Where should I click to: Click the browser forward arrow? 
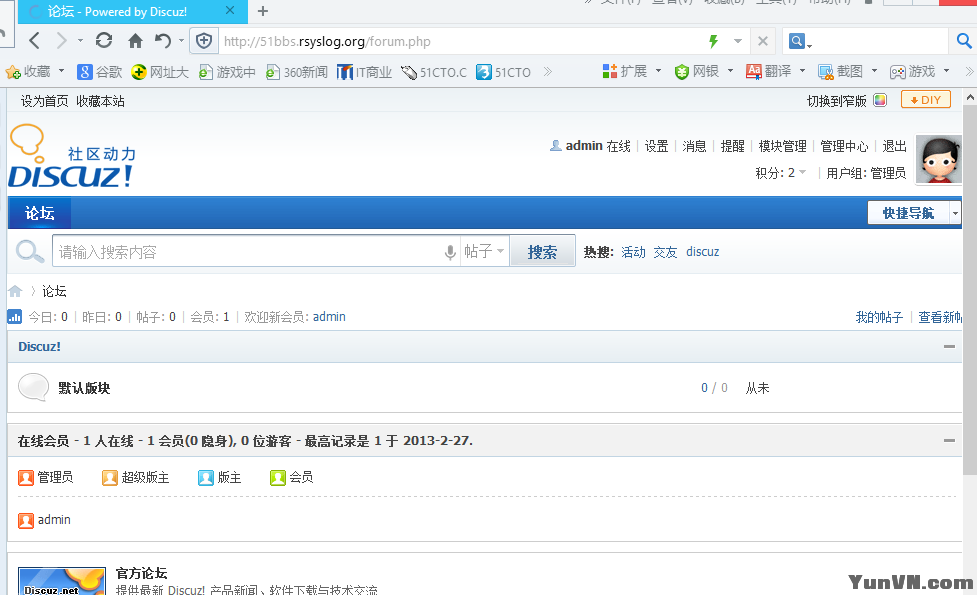click(61, 41)
